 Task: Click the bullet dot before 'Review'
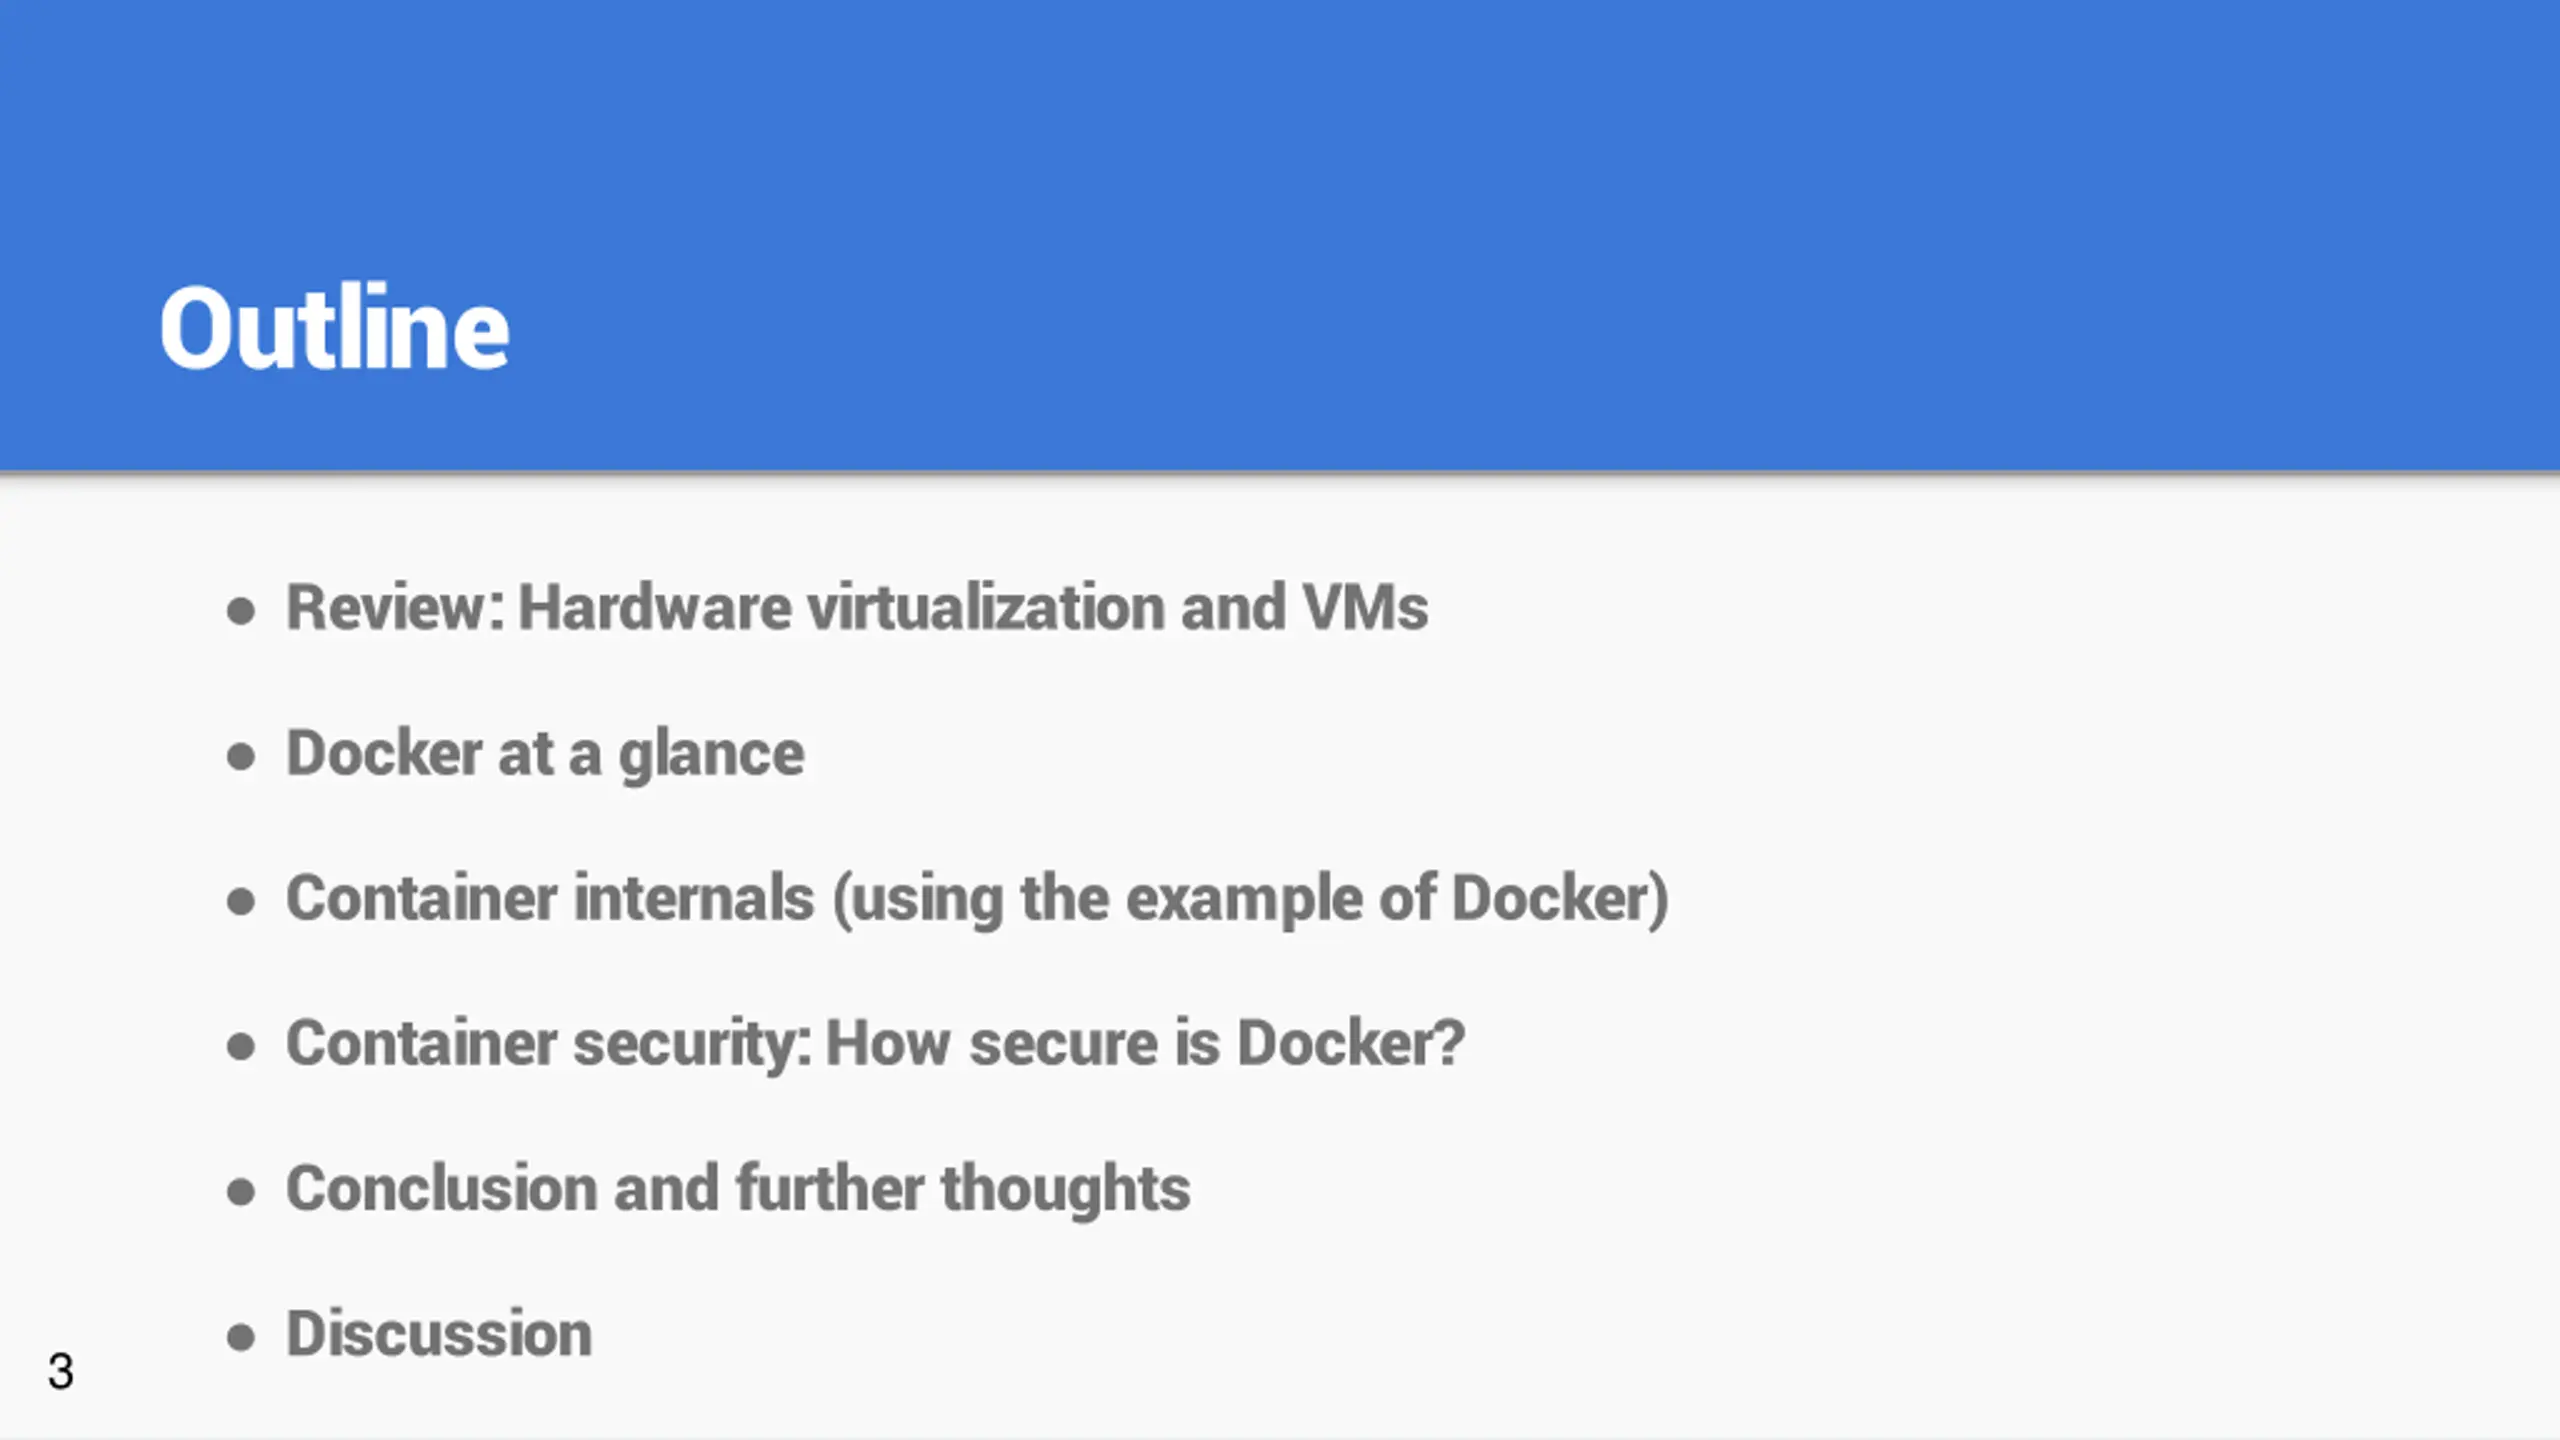click(x=241, y=611)
